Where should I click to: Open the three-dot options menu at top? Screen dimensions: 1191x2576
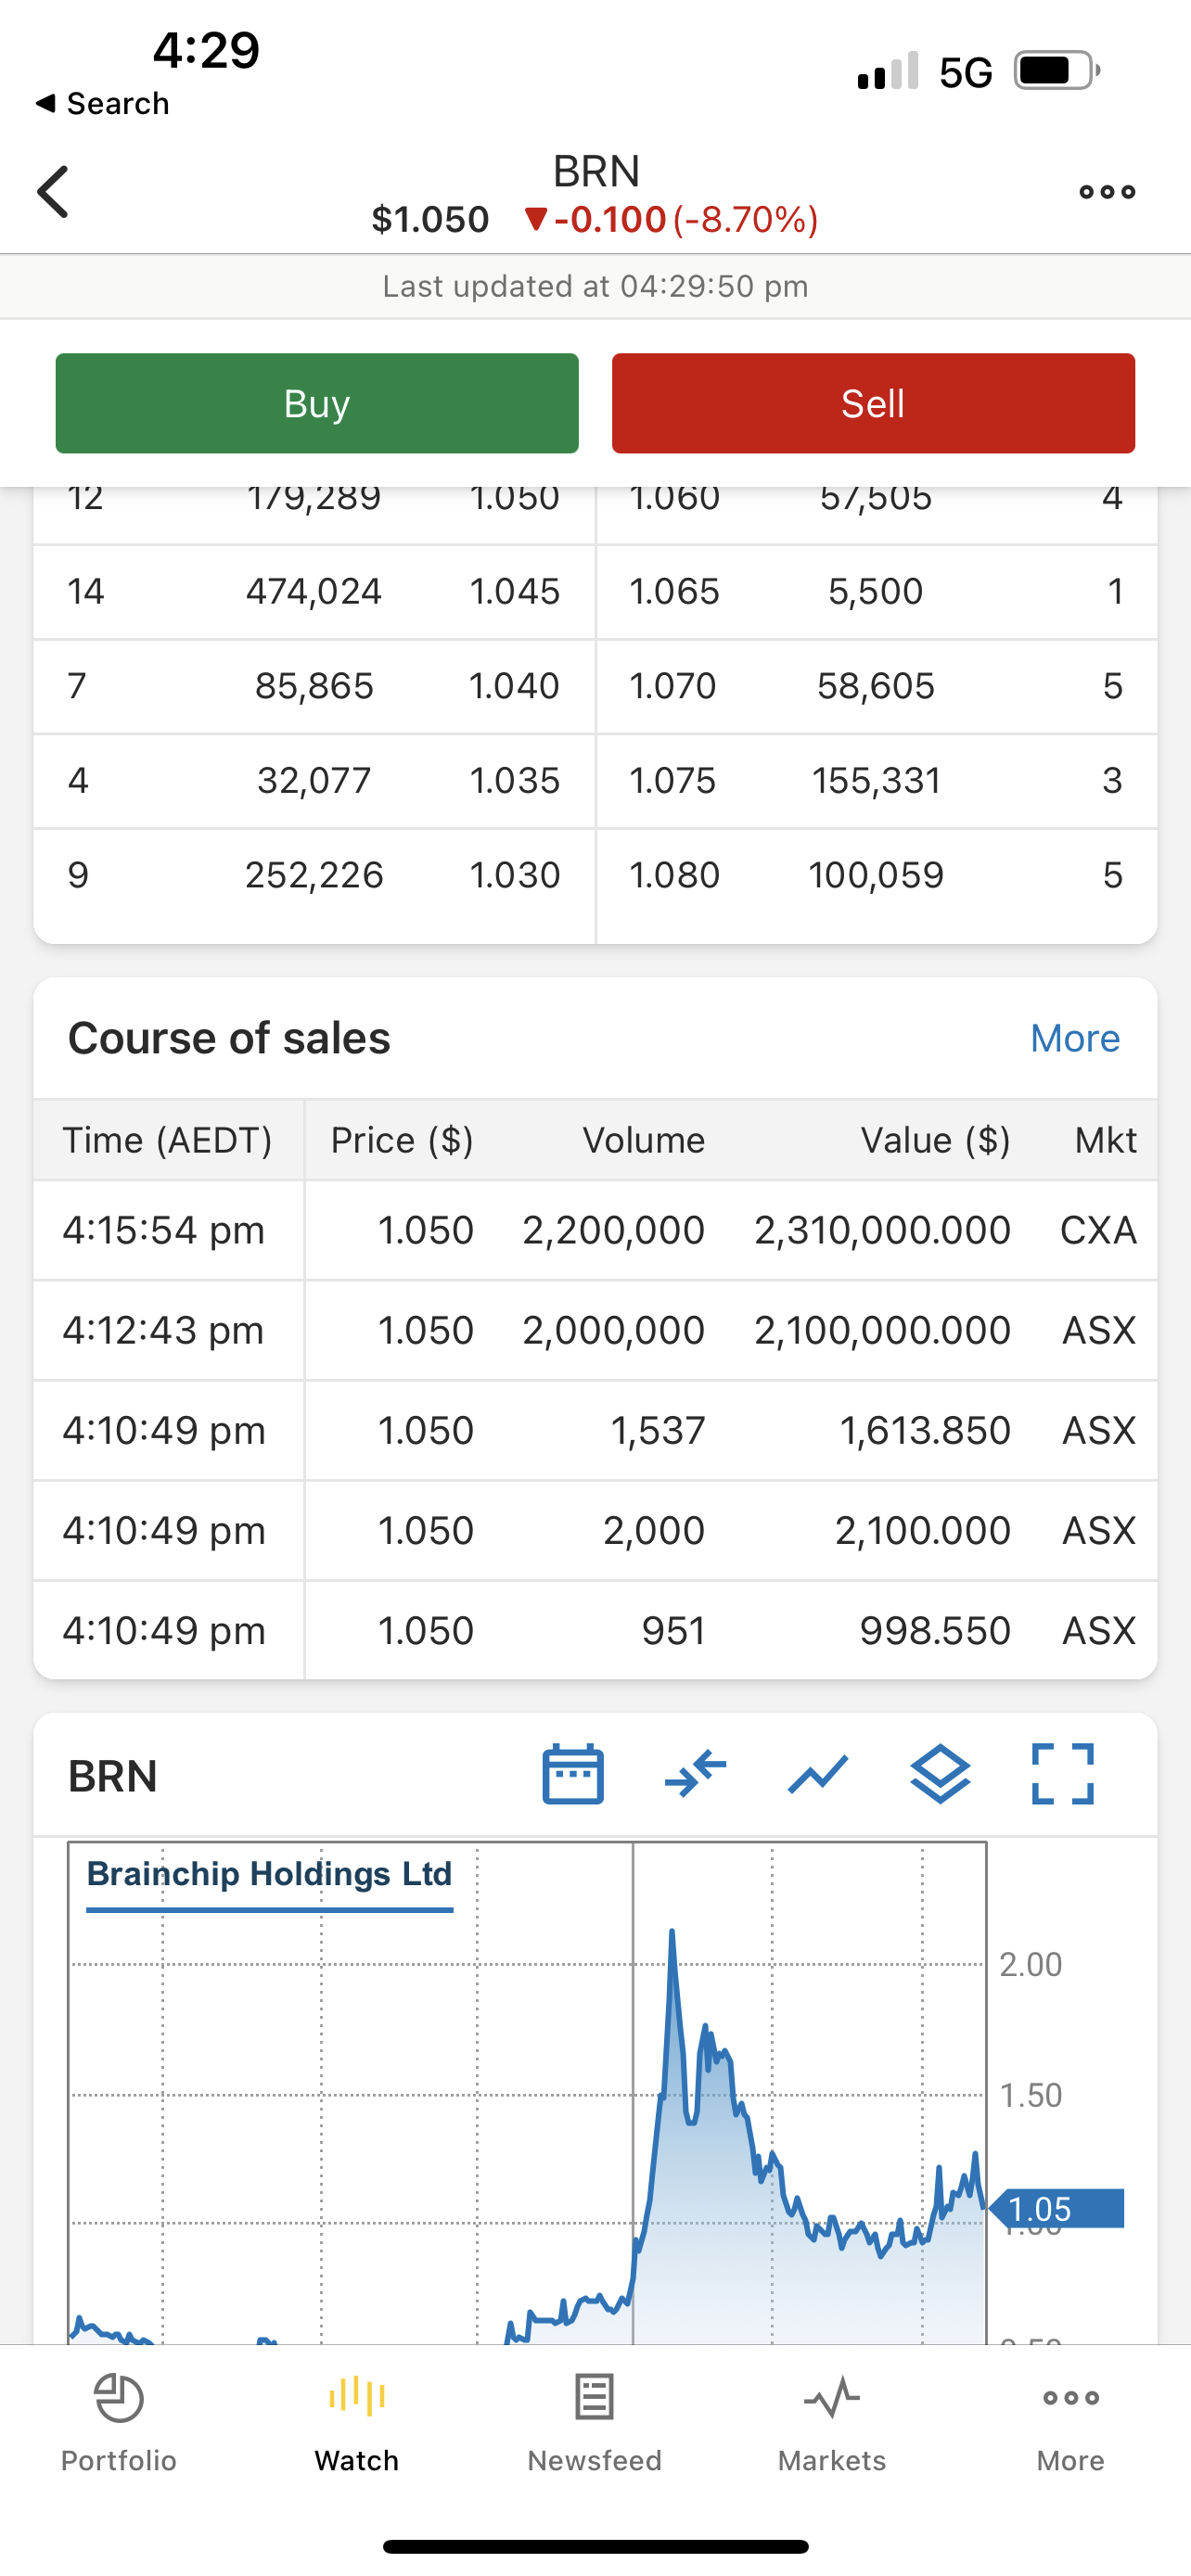(x=1107, y=192)
